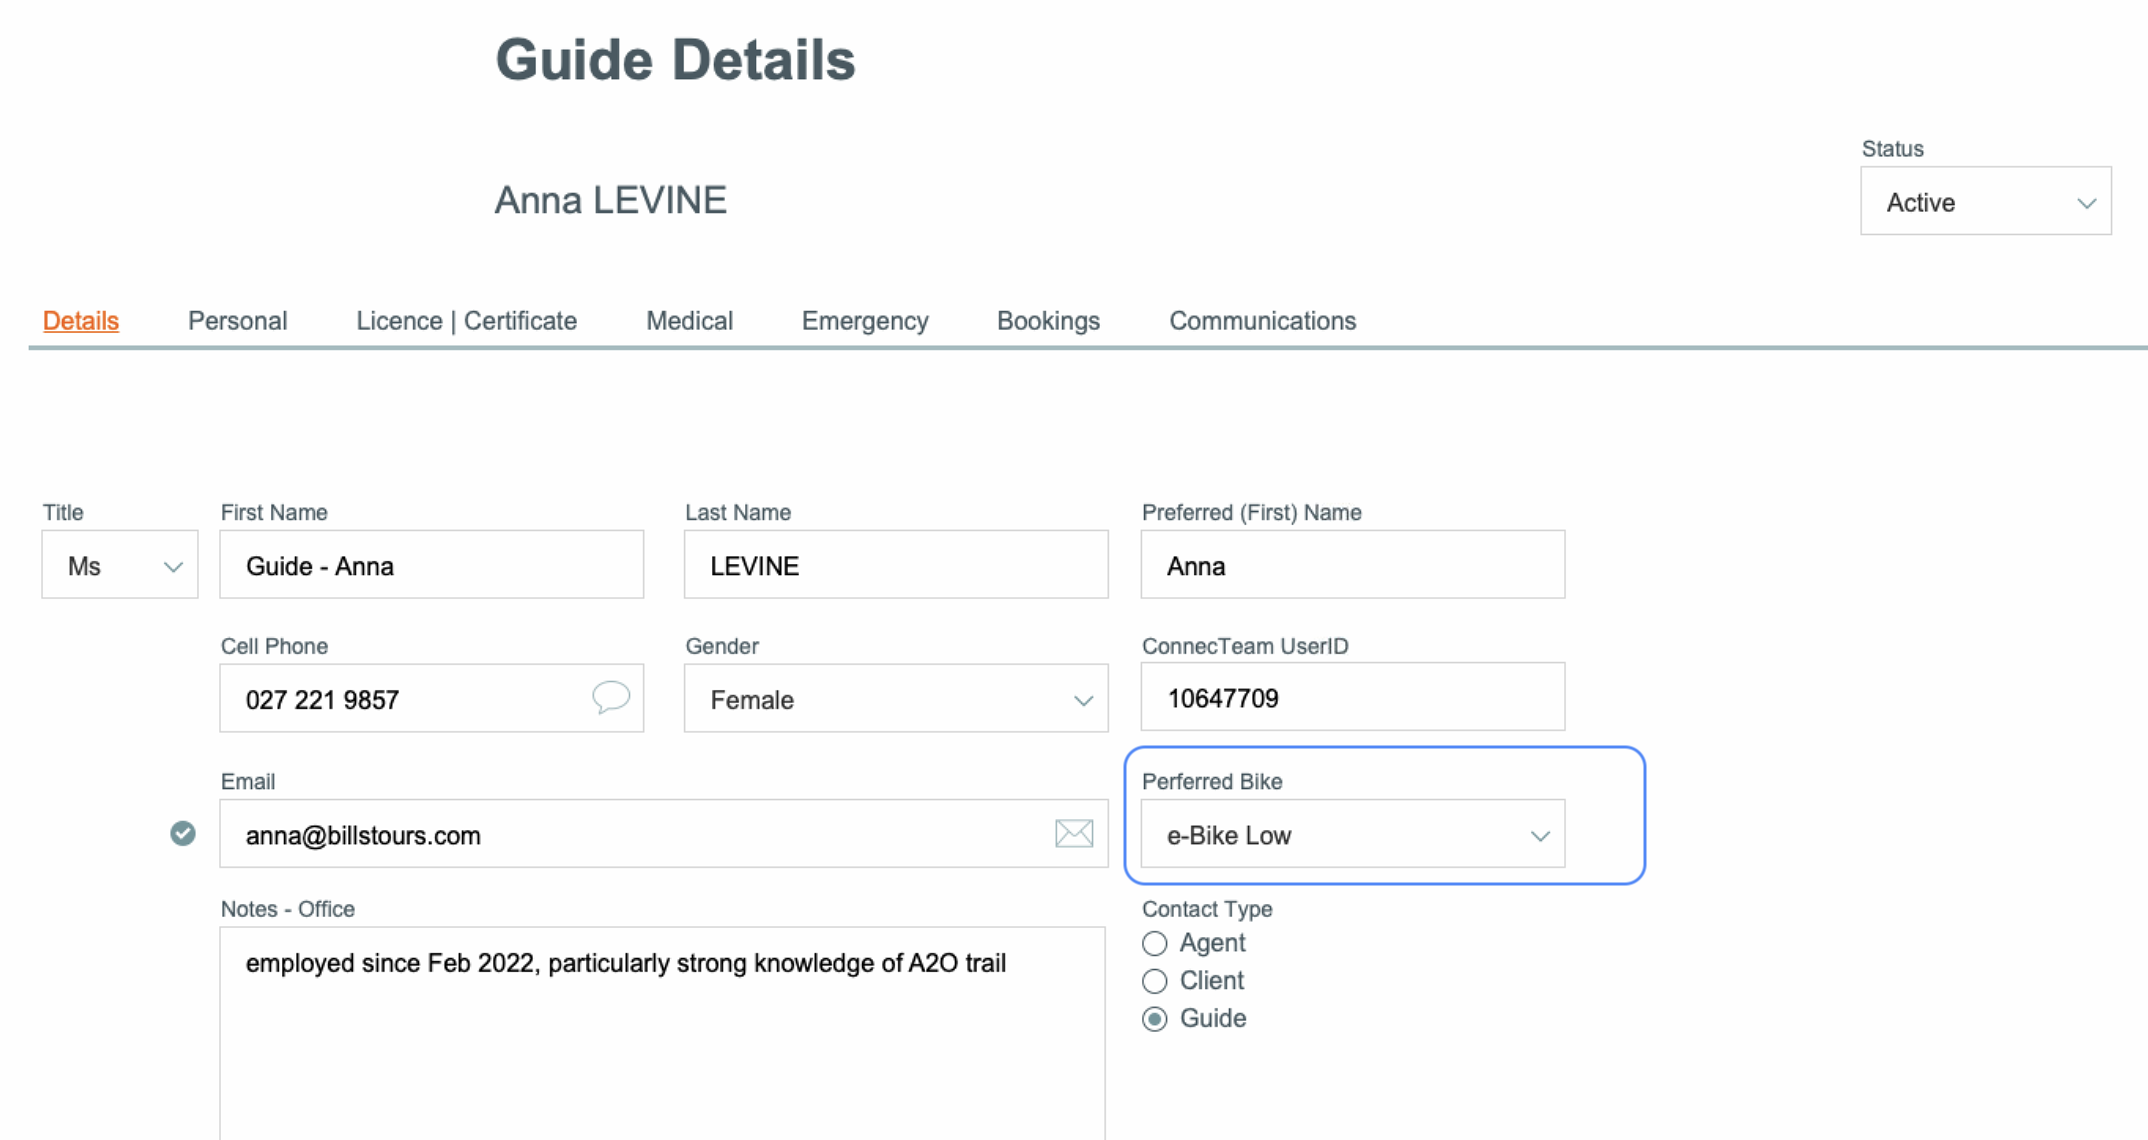This screenshot has width=2148, height=1140.
Task: Go to the Medical tab
Action: [x=689, y=321]
